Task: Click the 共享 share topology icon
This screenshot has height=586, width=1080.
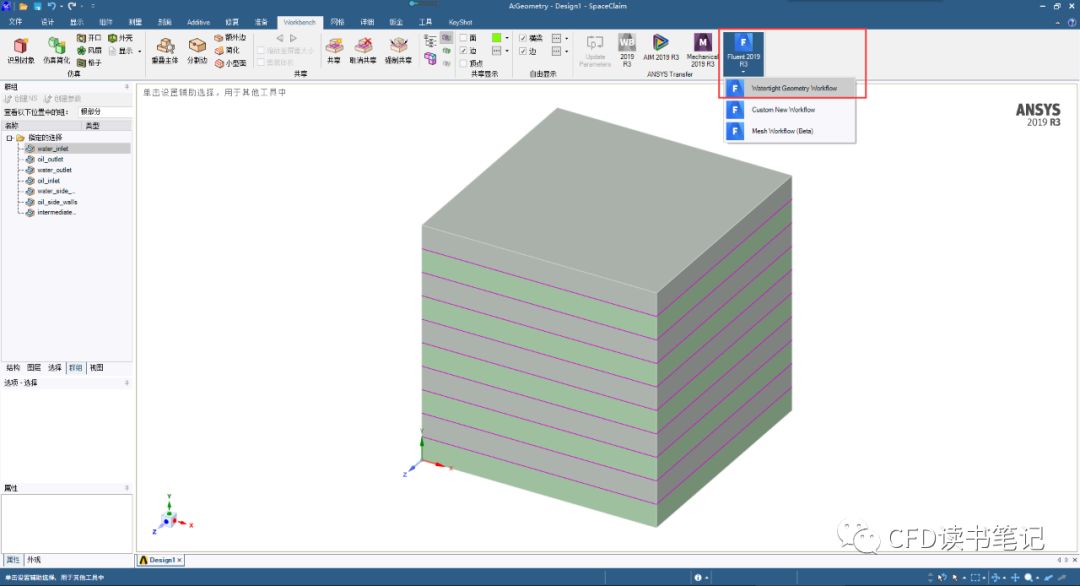Action: (334, 46)
